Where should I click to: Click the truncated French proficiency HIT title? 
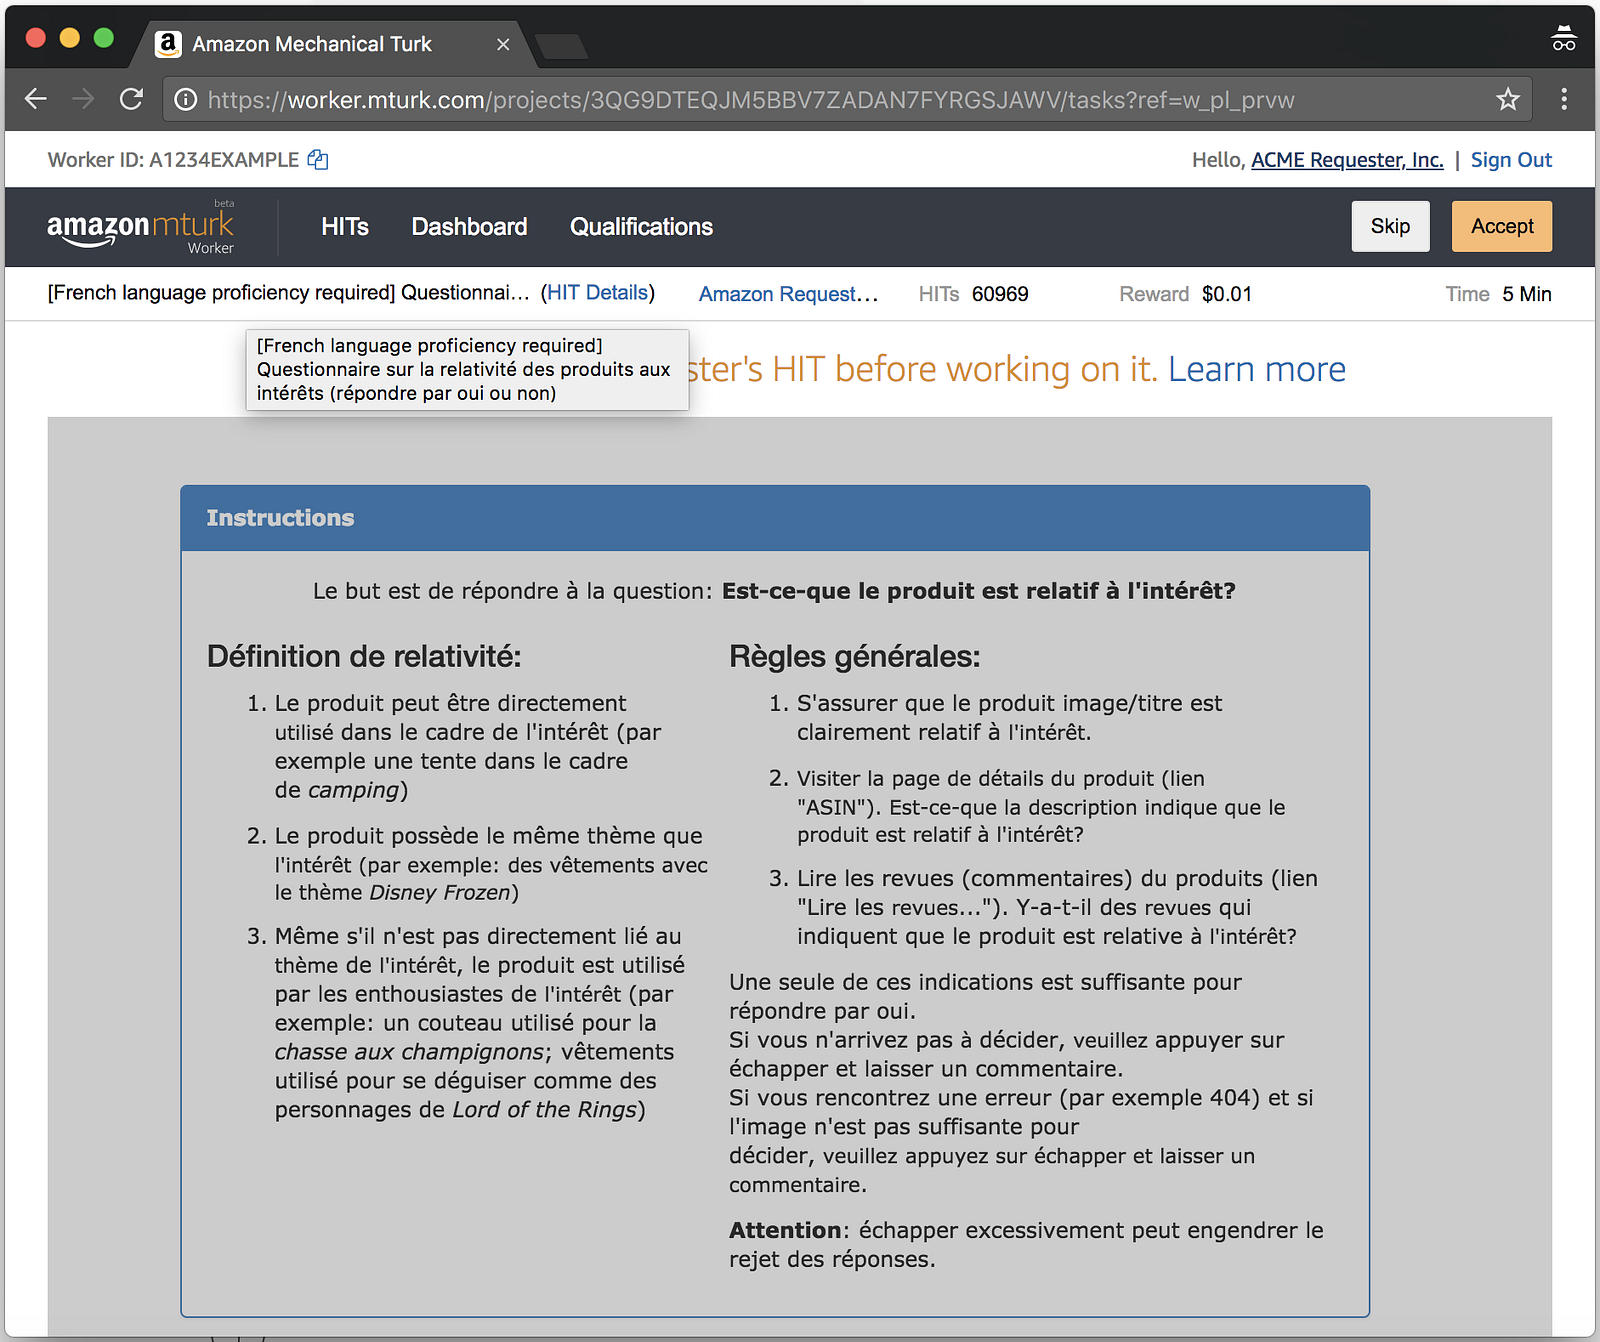pyautogui.click(x=288, y=293)
